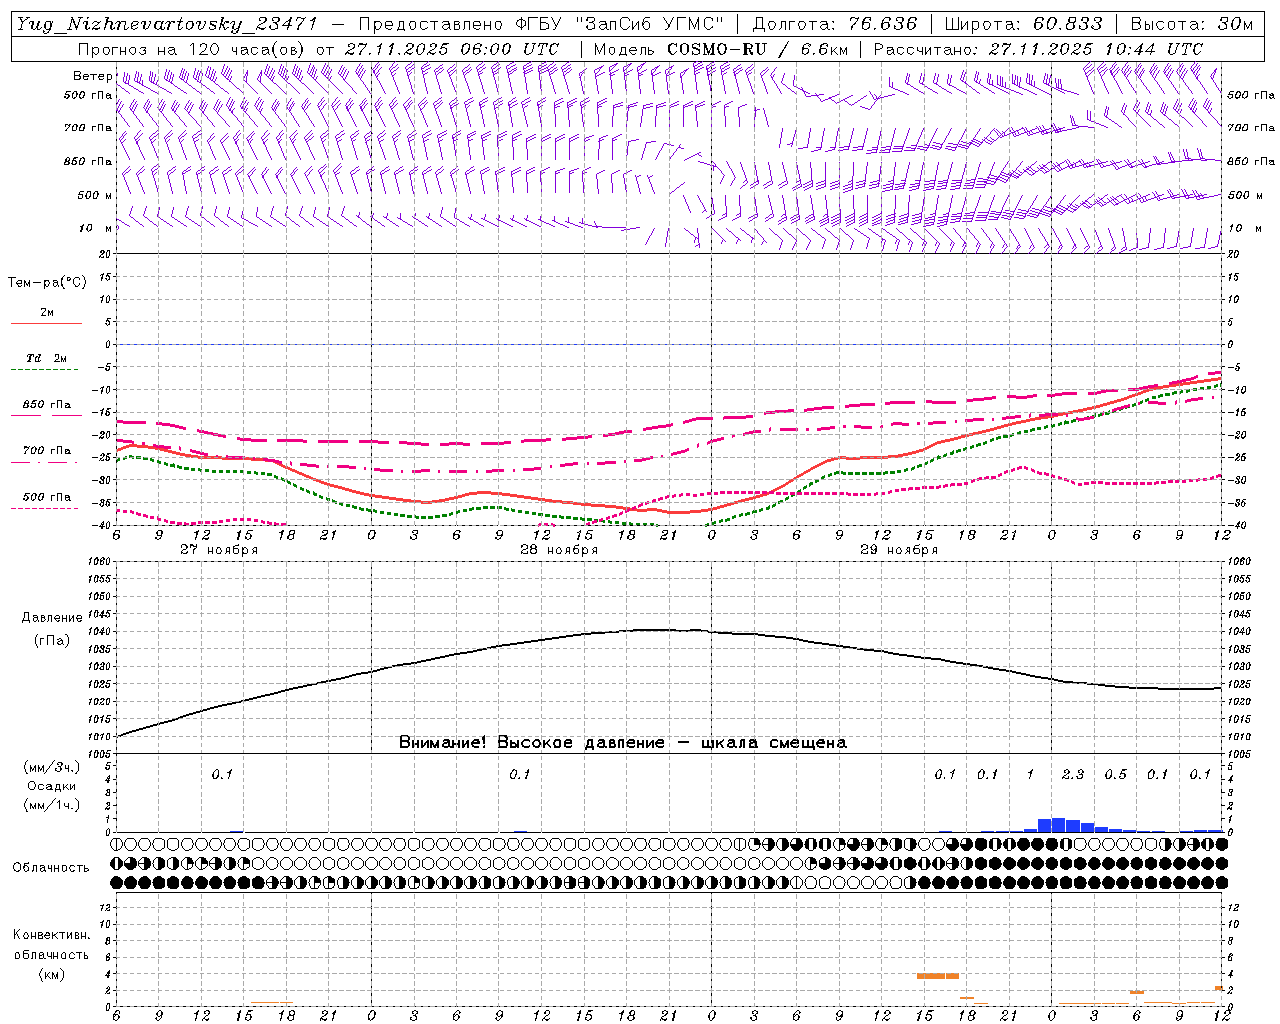The width and height of the screenshot is (1280, 1024).
Task: Select the Td 2м dew point legend entry
Action: pyautogui.click(x=46, y=358)
